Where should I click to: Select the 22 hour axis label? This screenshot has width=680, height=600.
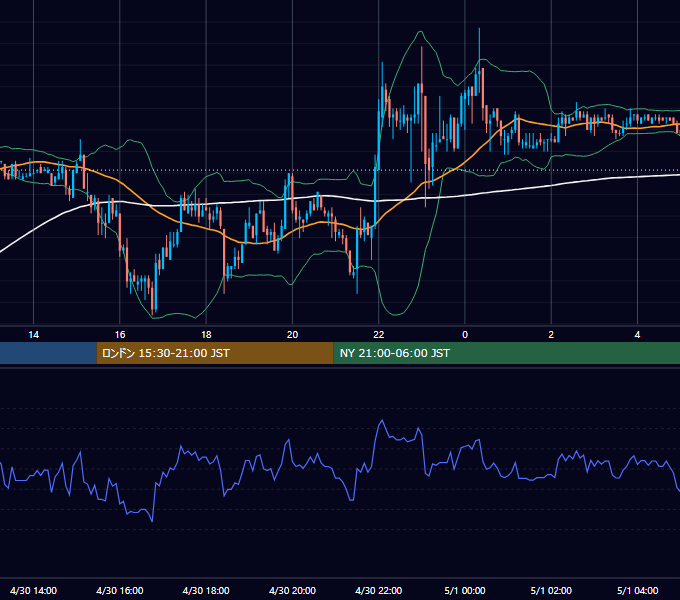tap(379, 335)
